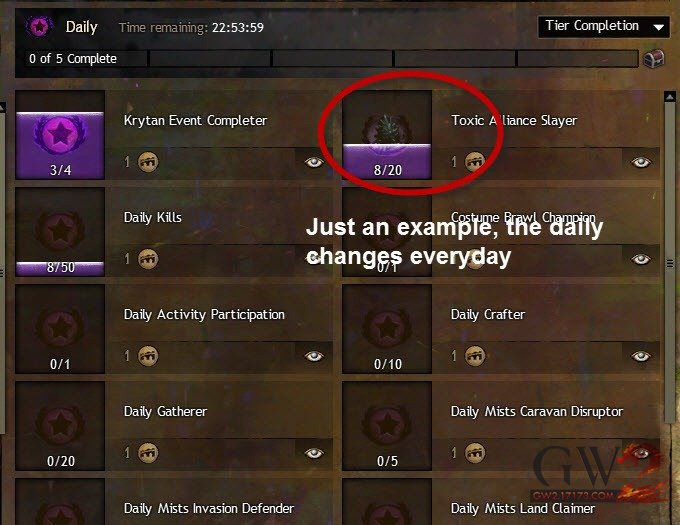The height and width of the screenshot is (525, 680).
Task: Click the Daily Kills achievement icon
Action: (60, 232)
